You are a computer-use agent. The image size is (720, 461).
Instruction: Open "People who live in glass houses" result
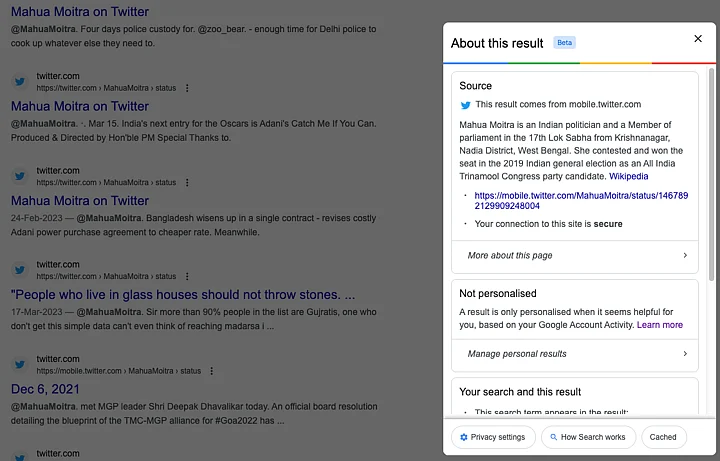[183, 295]
